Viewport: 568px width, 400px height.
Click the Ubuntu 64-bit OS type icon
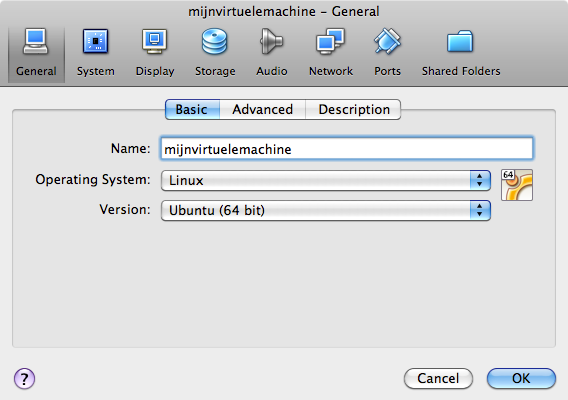pos(517,185)
